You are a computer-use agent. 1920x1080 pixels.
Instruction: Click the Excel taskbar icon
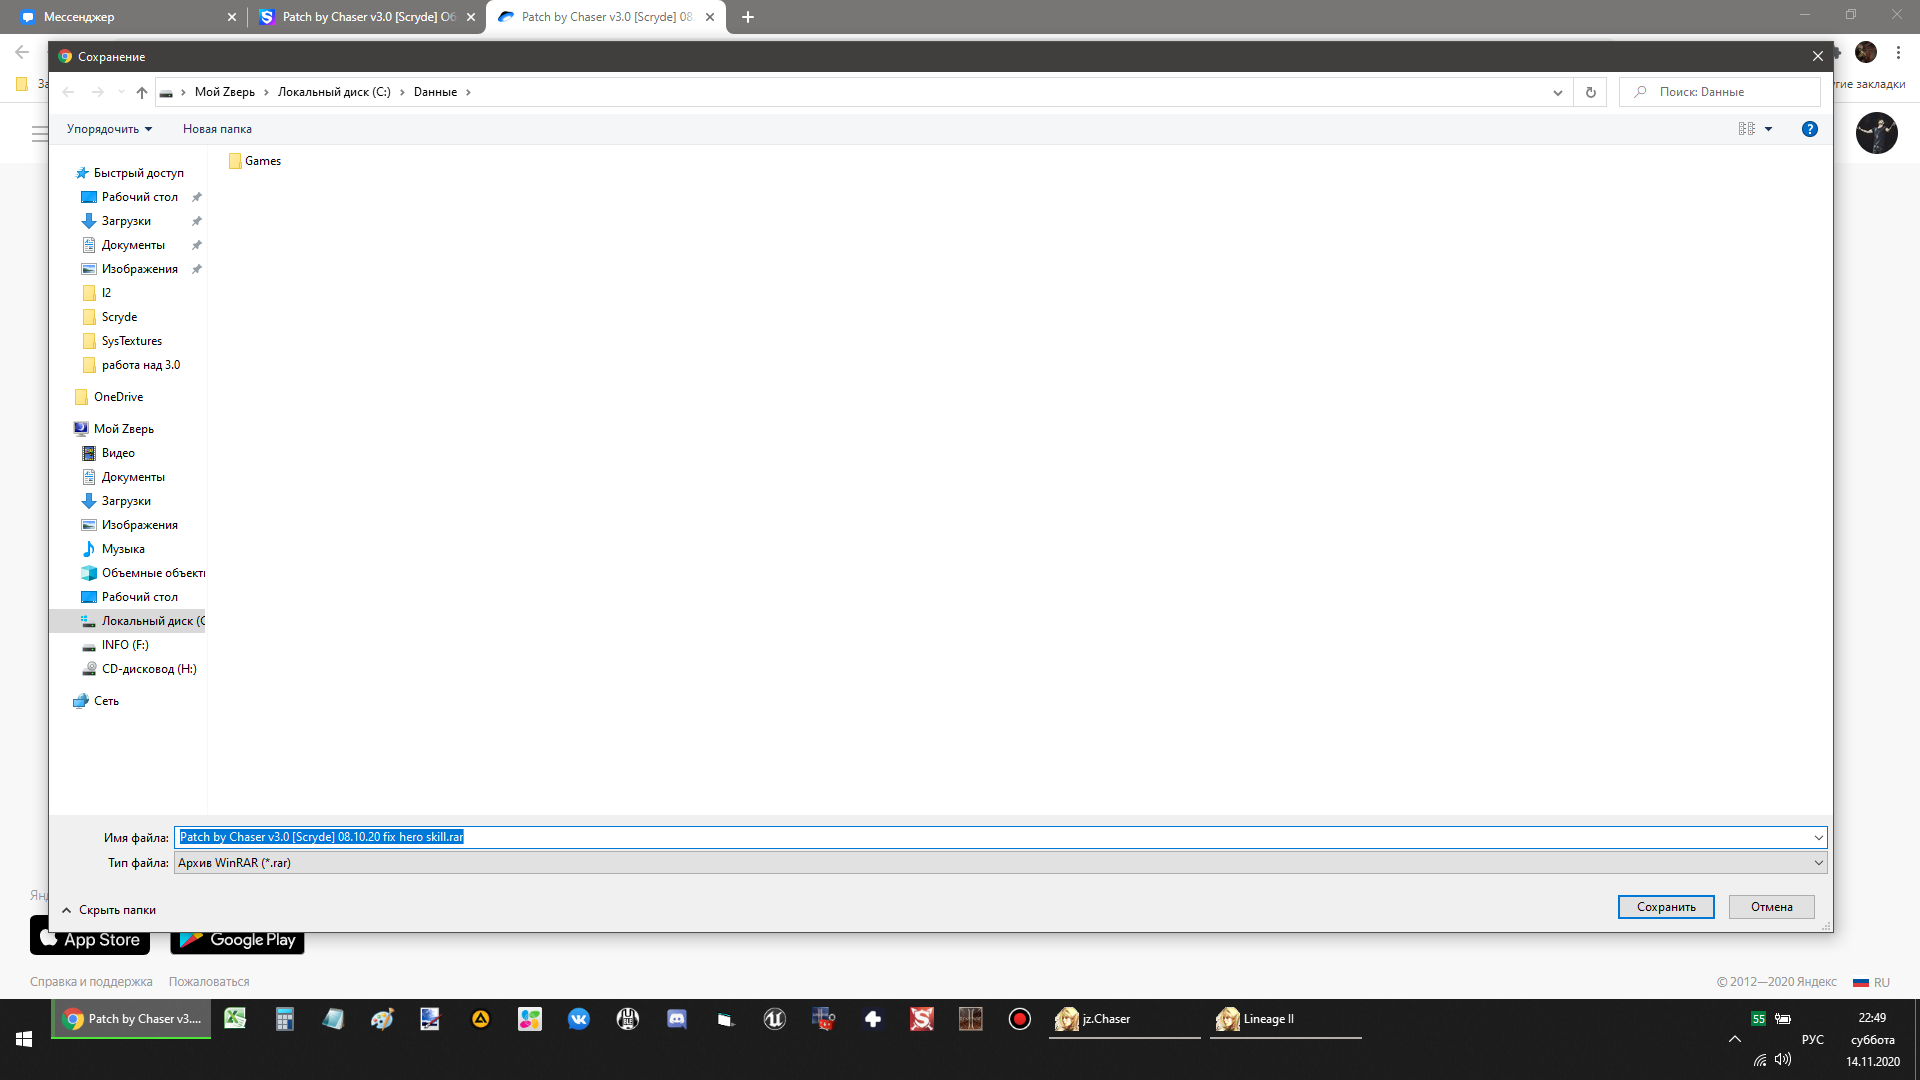[x=235, y=1019]
